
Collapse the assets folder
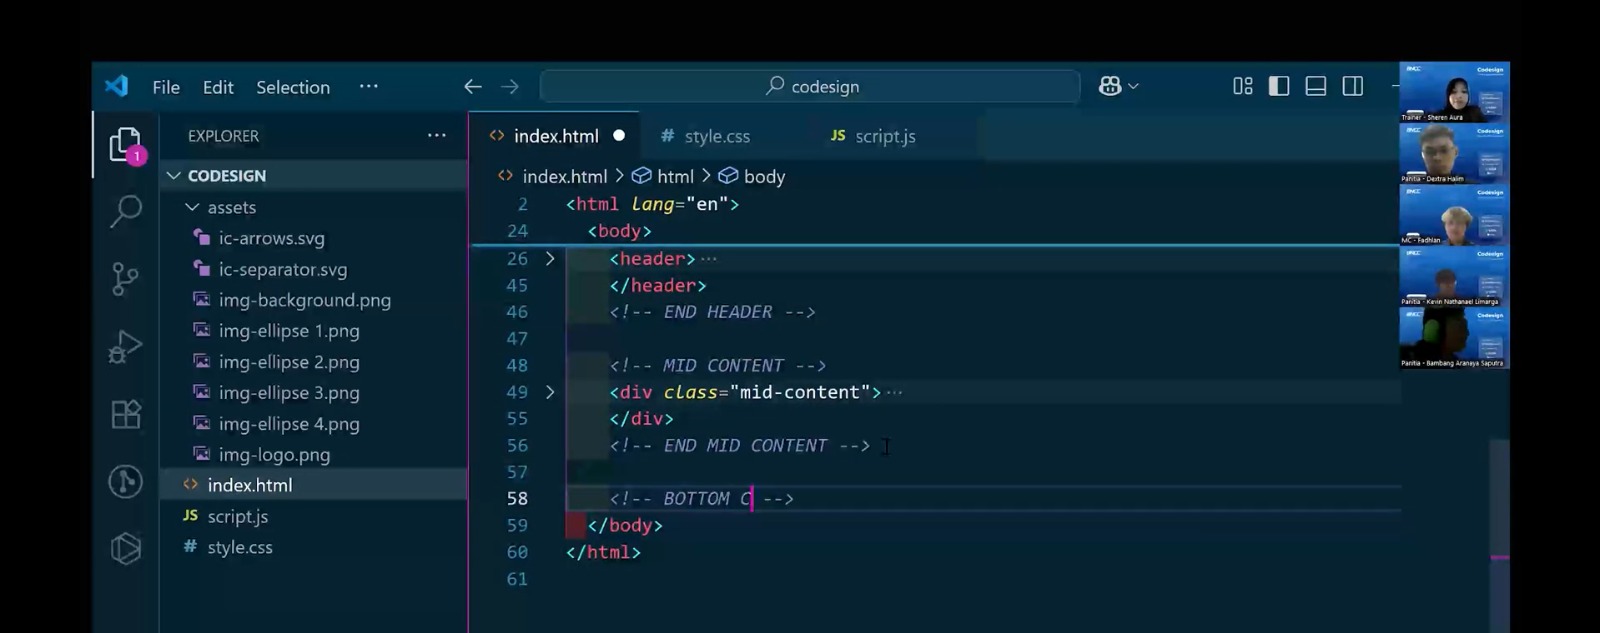[192, 207]
